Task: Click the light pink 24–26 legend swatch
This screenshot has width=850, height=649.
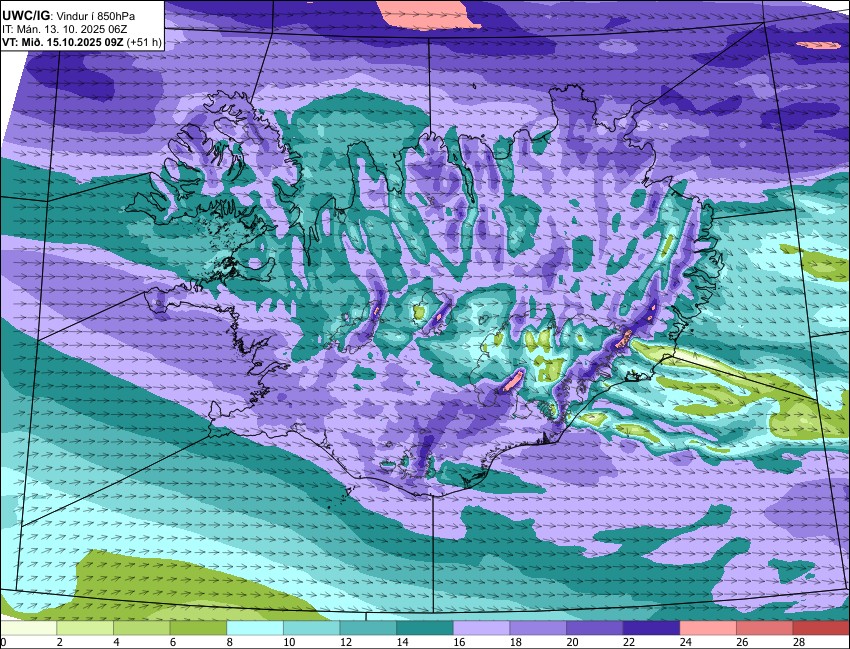Action: [708, 628]
